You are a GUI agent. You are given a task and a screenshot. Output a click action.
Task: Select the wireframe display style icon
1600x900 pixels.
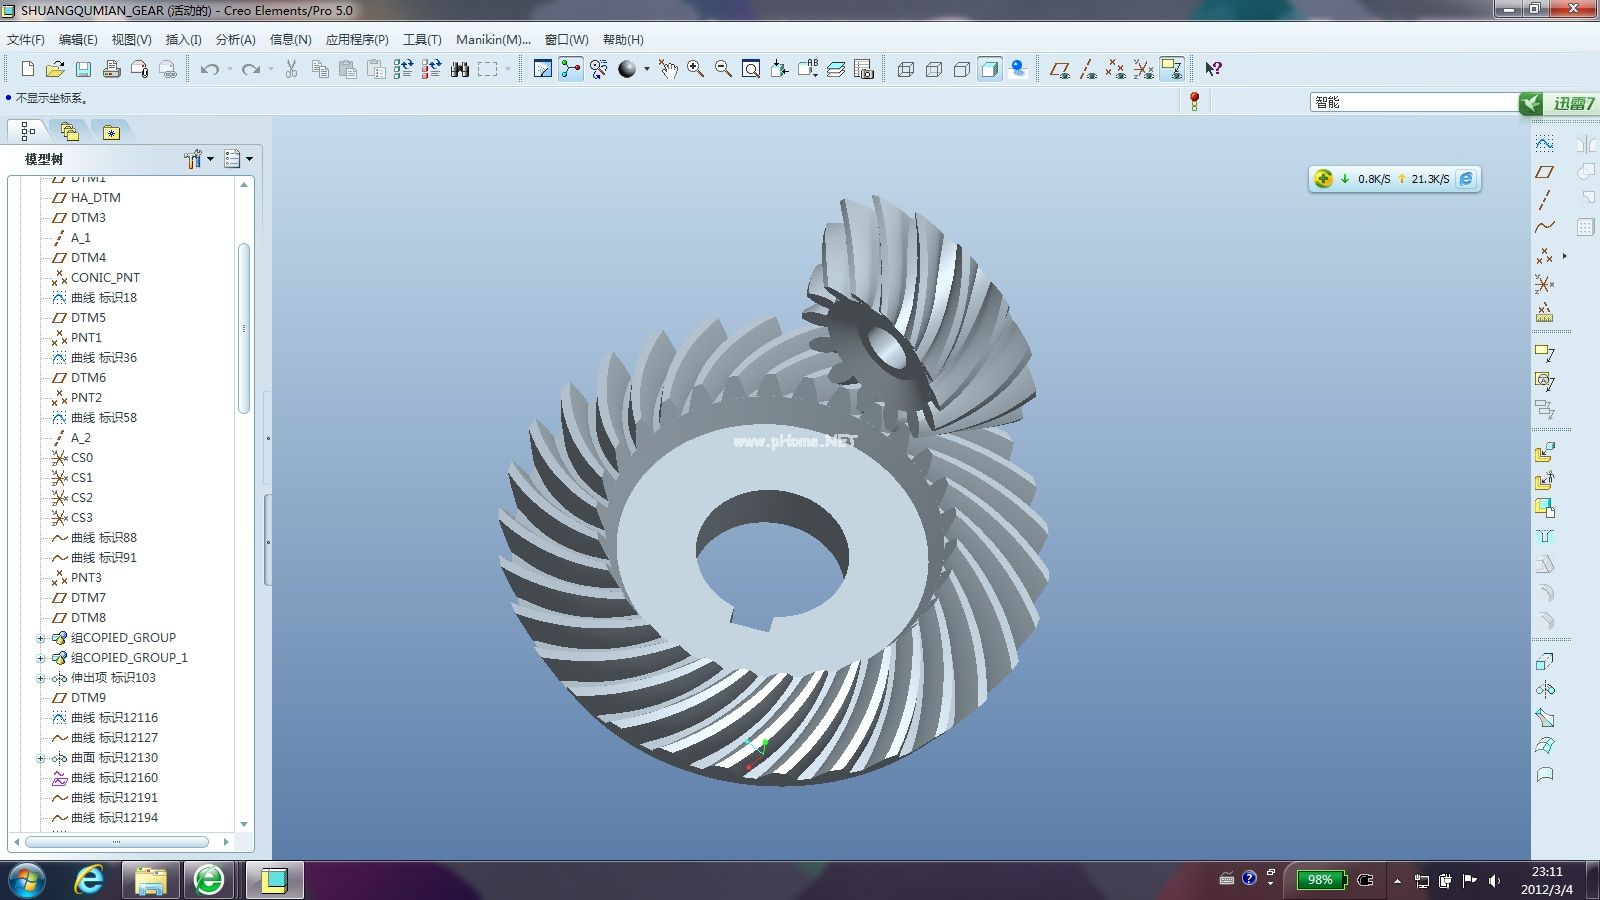pyautogui.click(x=906, y=69)
